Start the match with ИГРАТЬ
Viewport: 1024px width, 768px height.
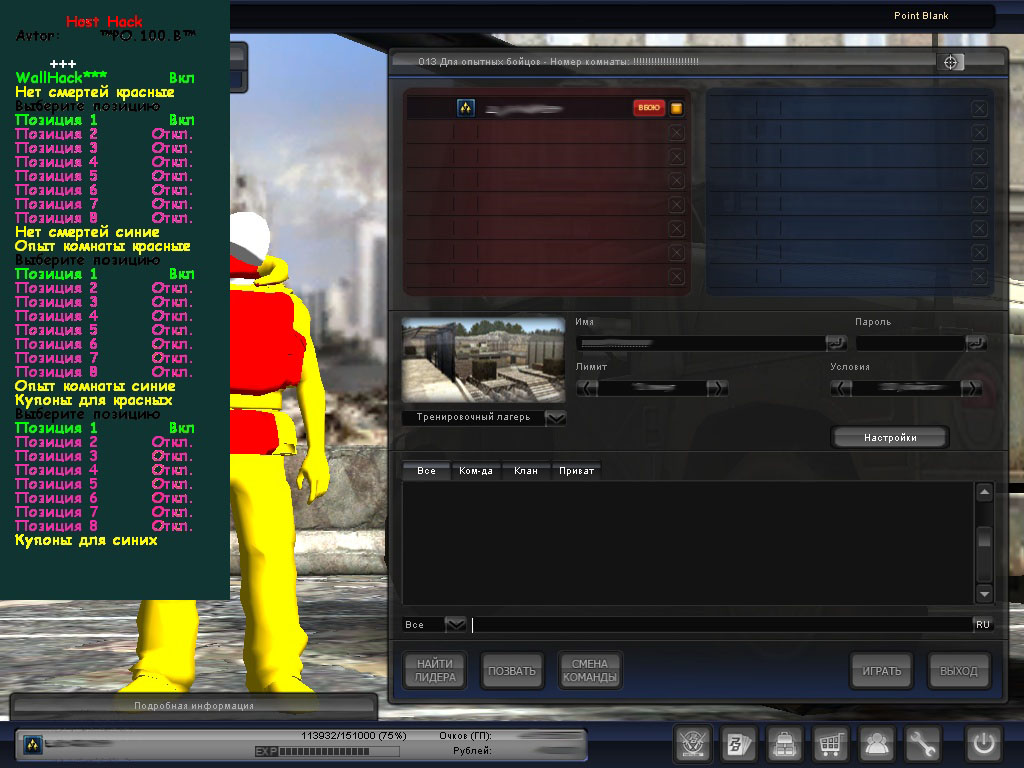[882, 671]
